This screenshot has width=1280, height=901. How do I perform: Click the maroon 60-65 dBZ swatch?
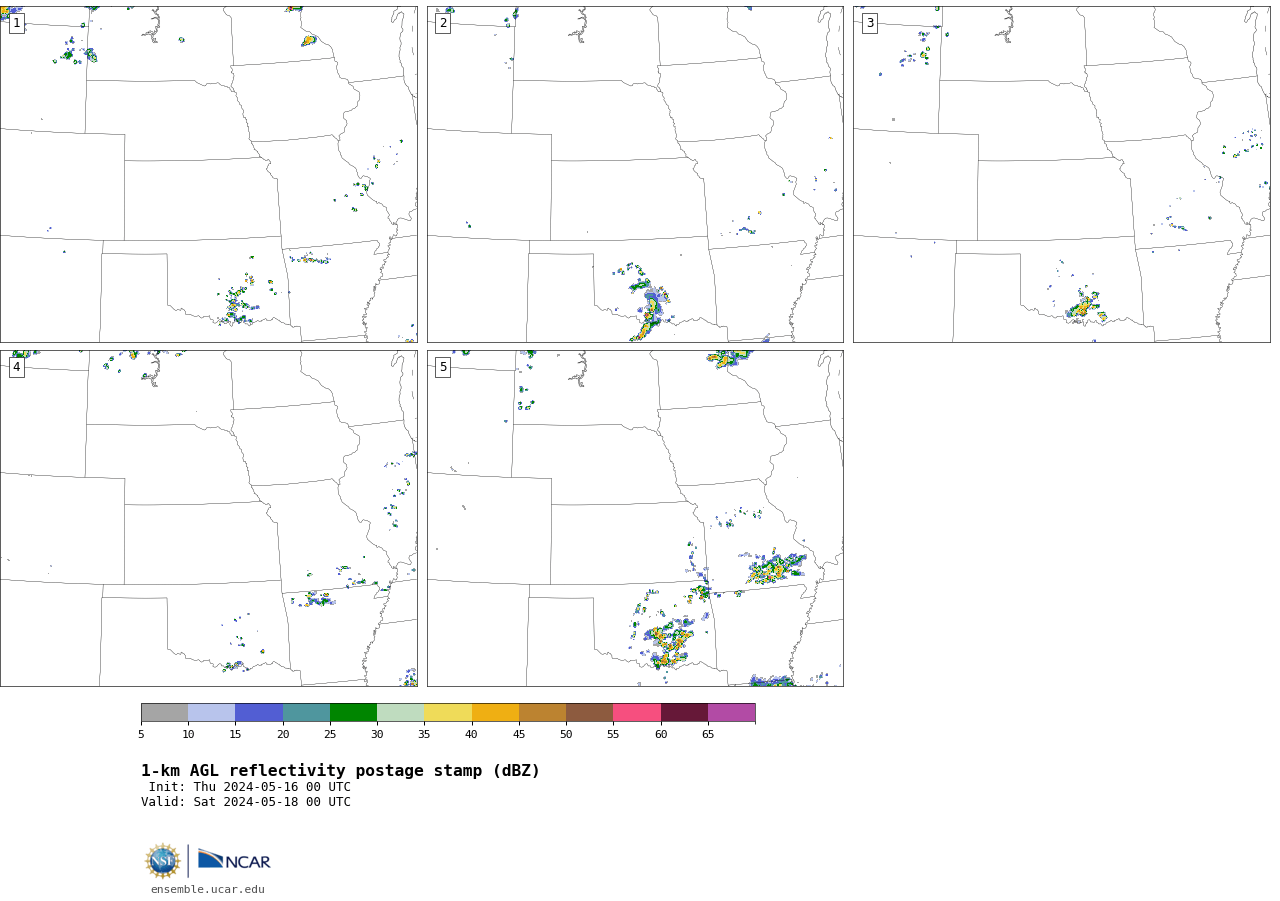(684, 713)
